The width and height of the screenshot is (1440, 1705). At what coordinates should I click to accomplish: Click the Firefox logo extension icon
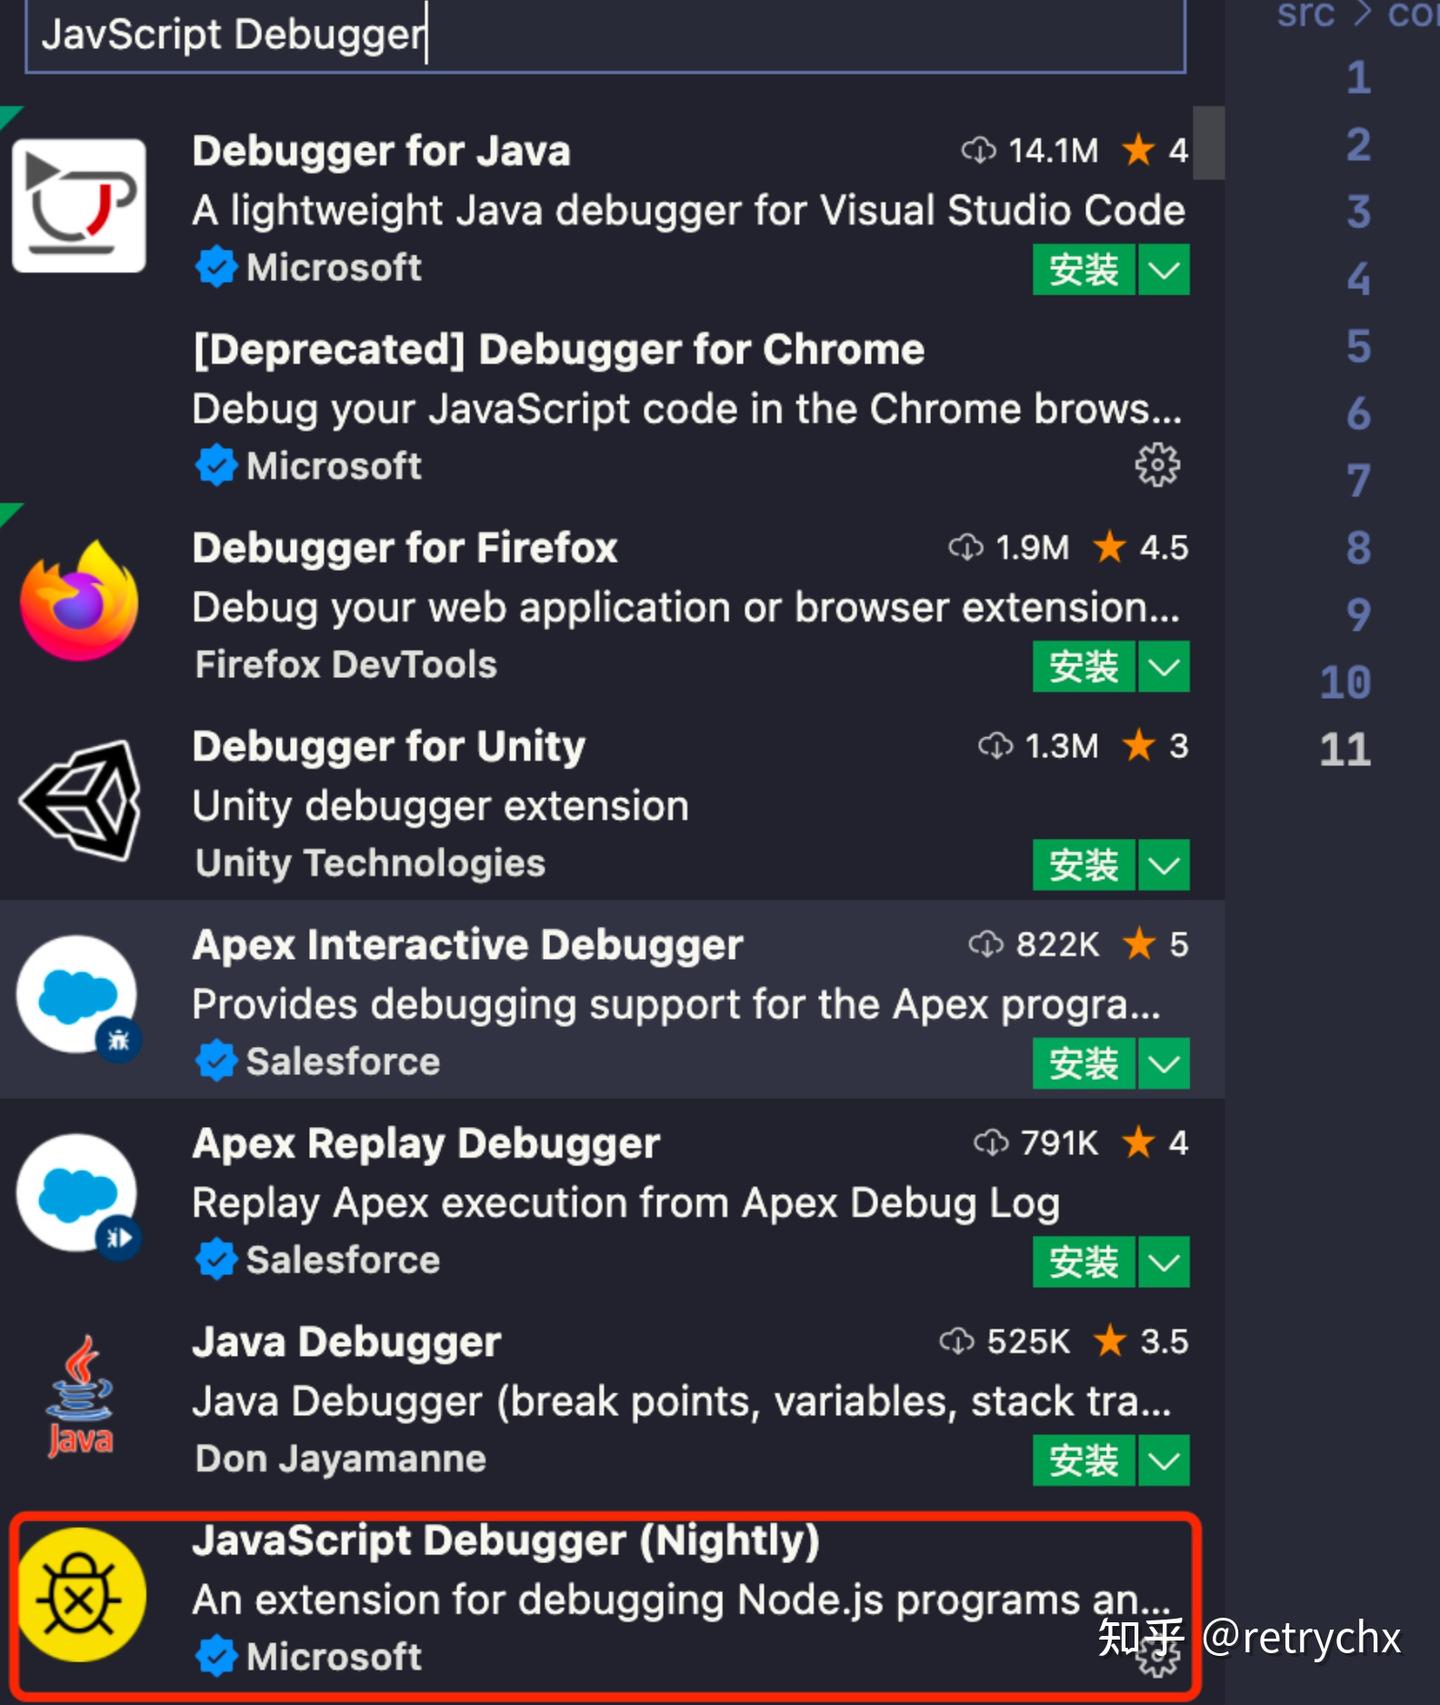[x=79, y=602]
